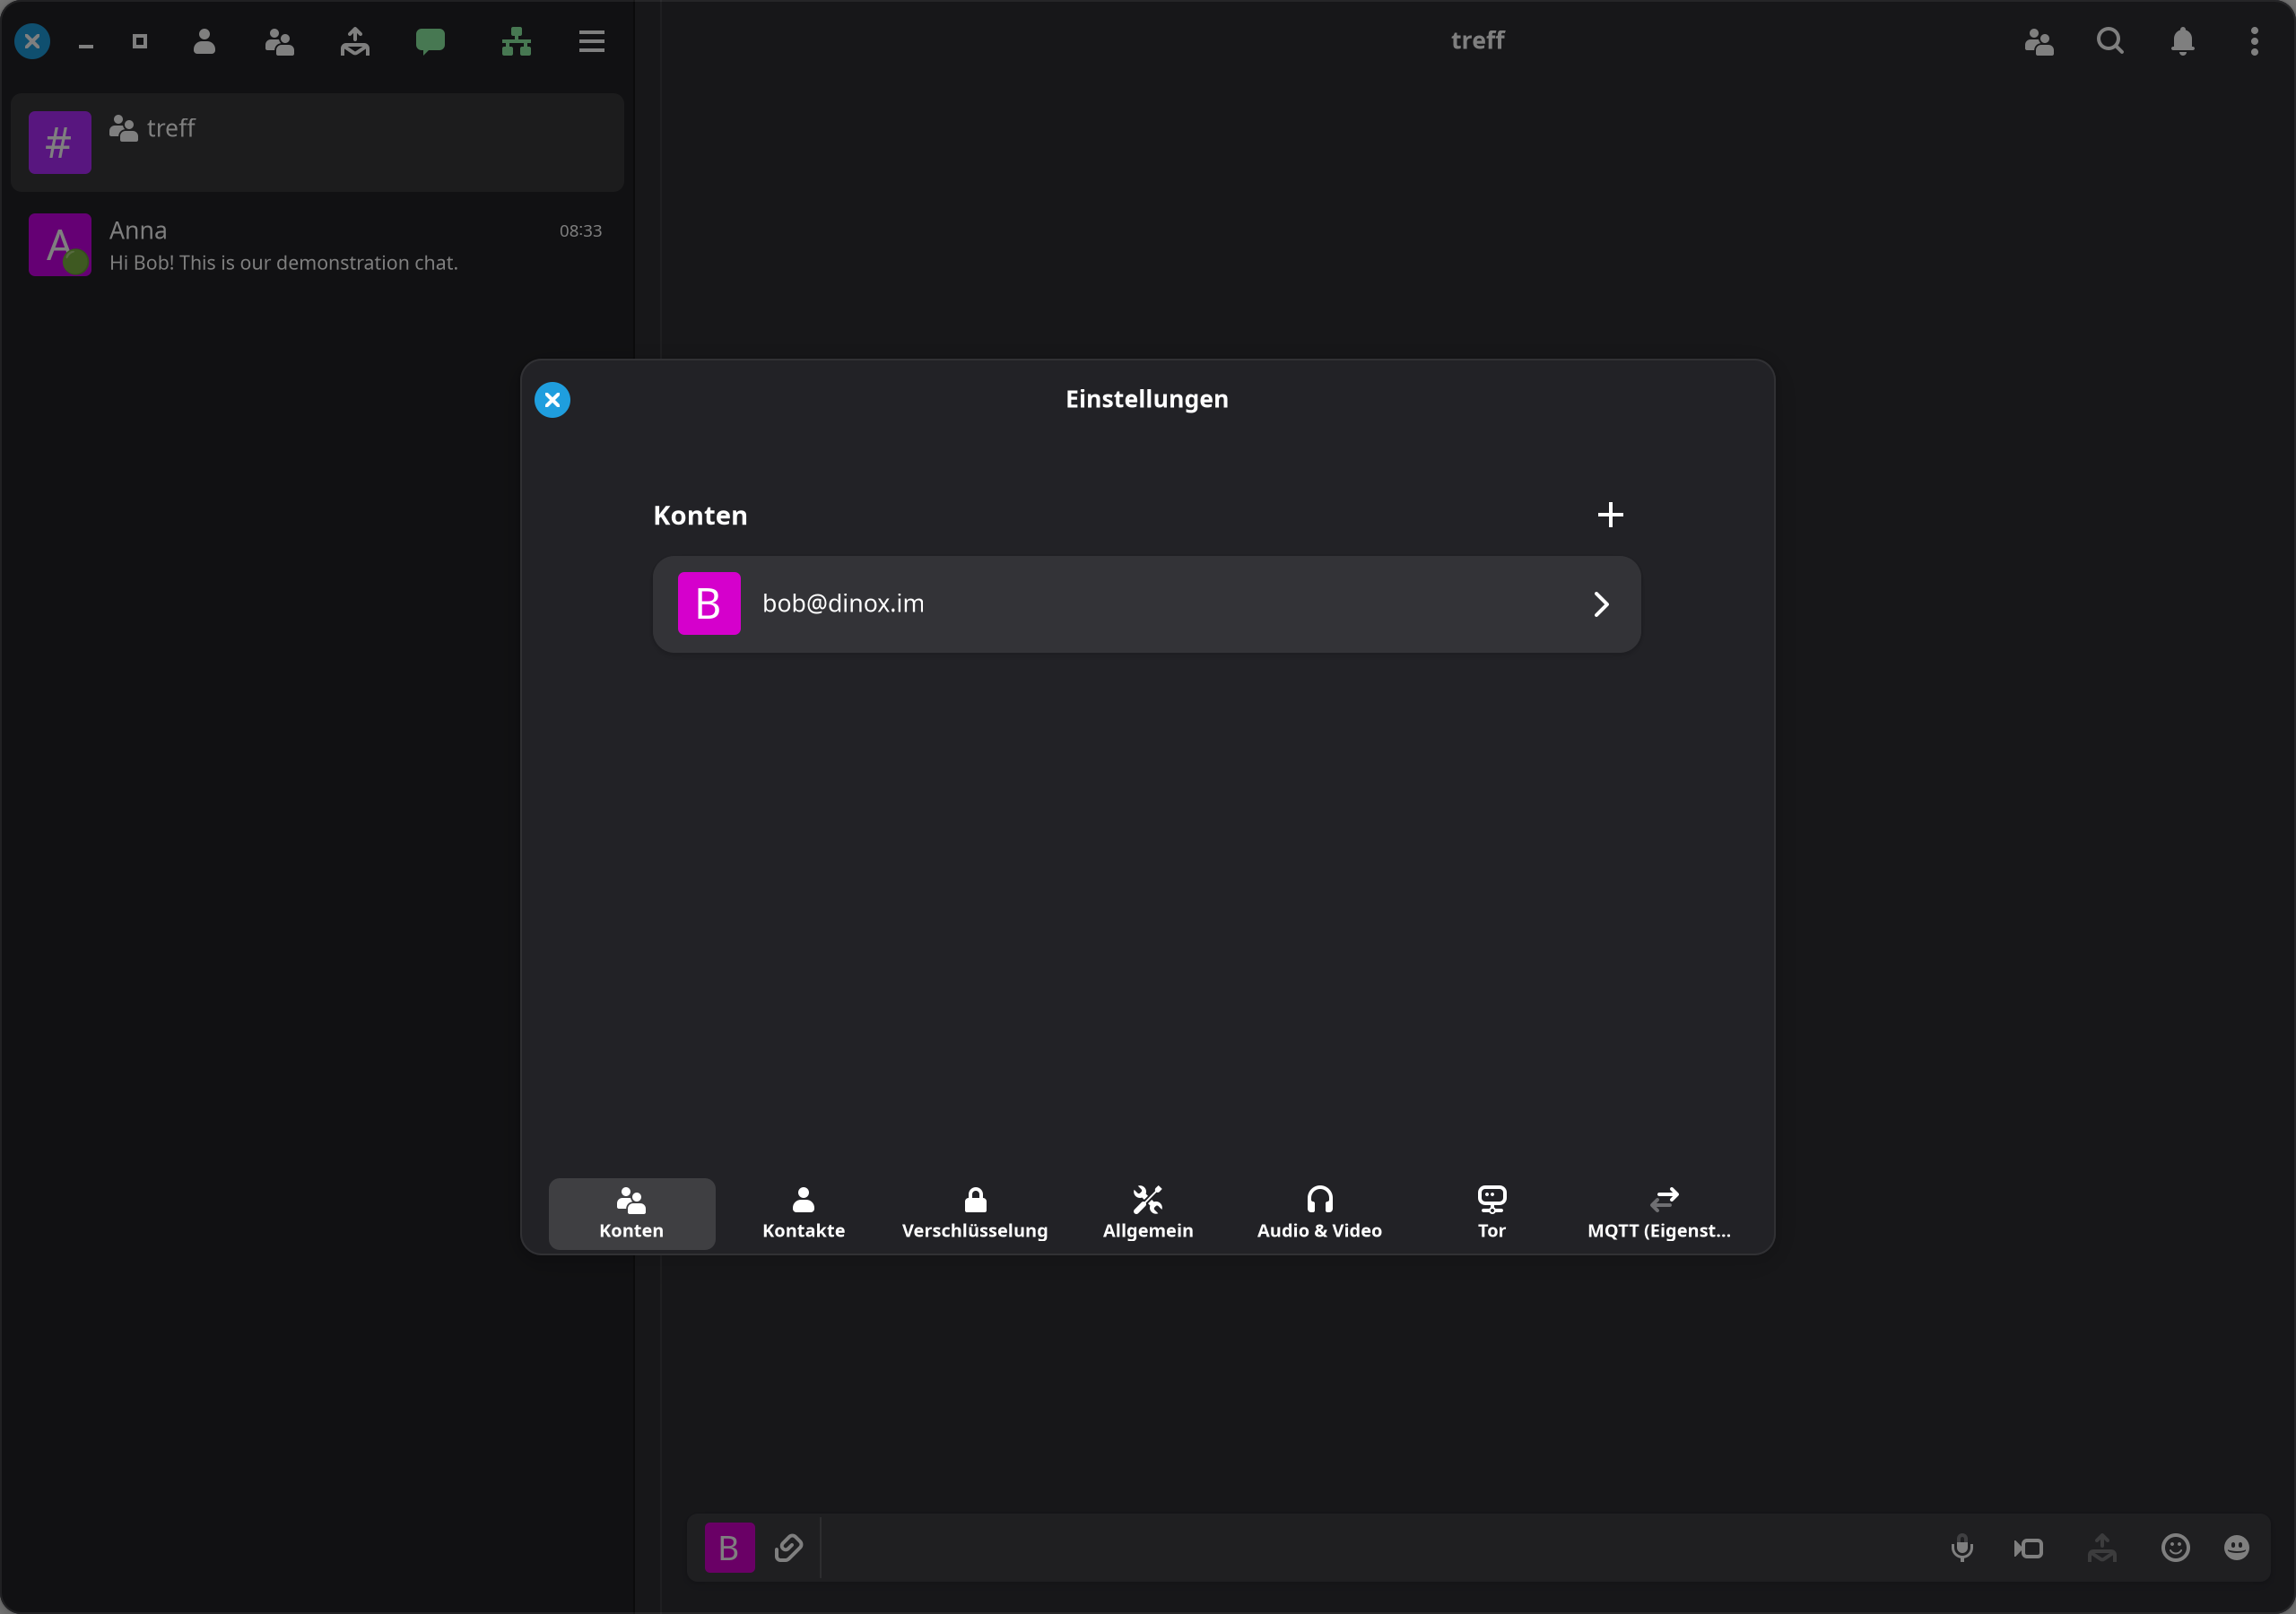
Task: Open the Tor settings tab
Action: pos(1491,1213)
